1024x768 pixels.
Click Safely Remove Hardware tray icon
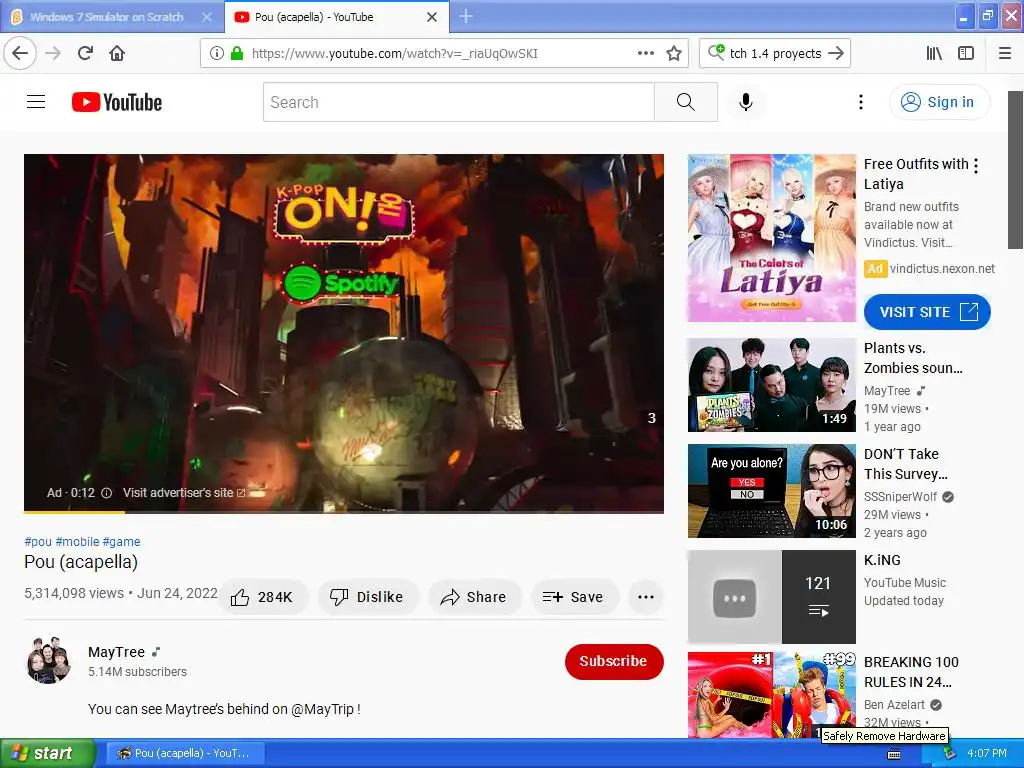coord(949,753)
